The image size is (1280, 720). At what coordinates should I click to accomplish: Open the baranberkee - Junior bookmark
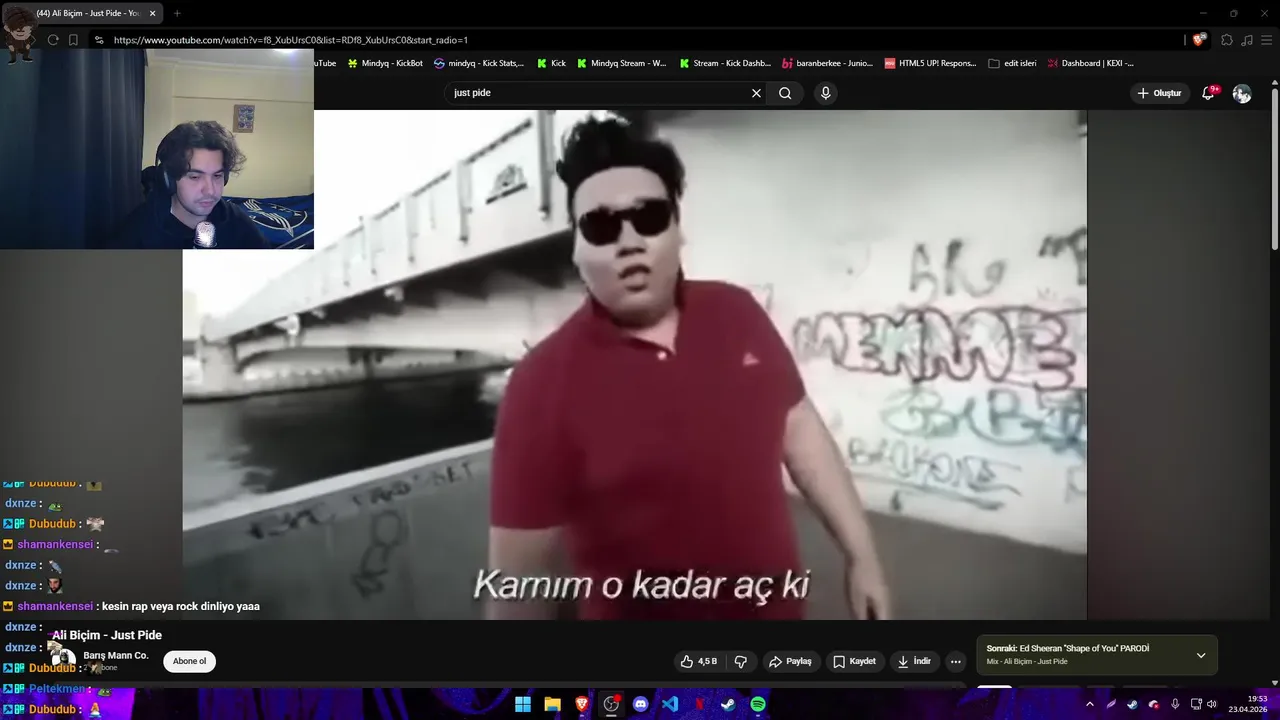[x=827, y=63]
